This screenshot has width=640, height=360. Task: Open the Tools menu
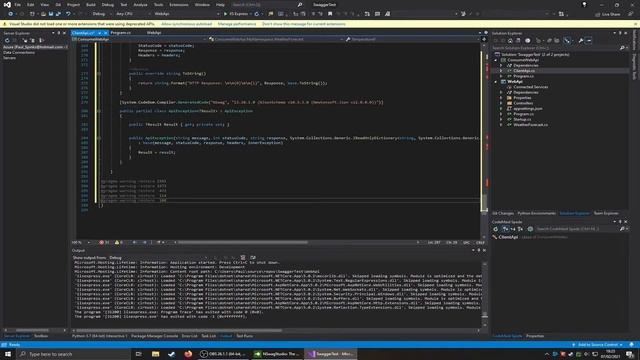coord(158,5)
